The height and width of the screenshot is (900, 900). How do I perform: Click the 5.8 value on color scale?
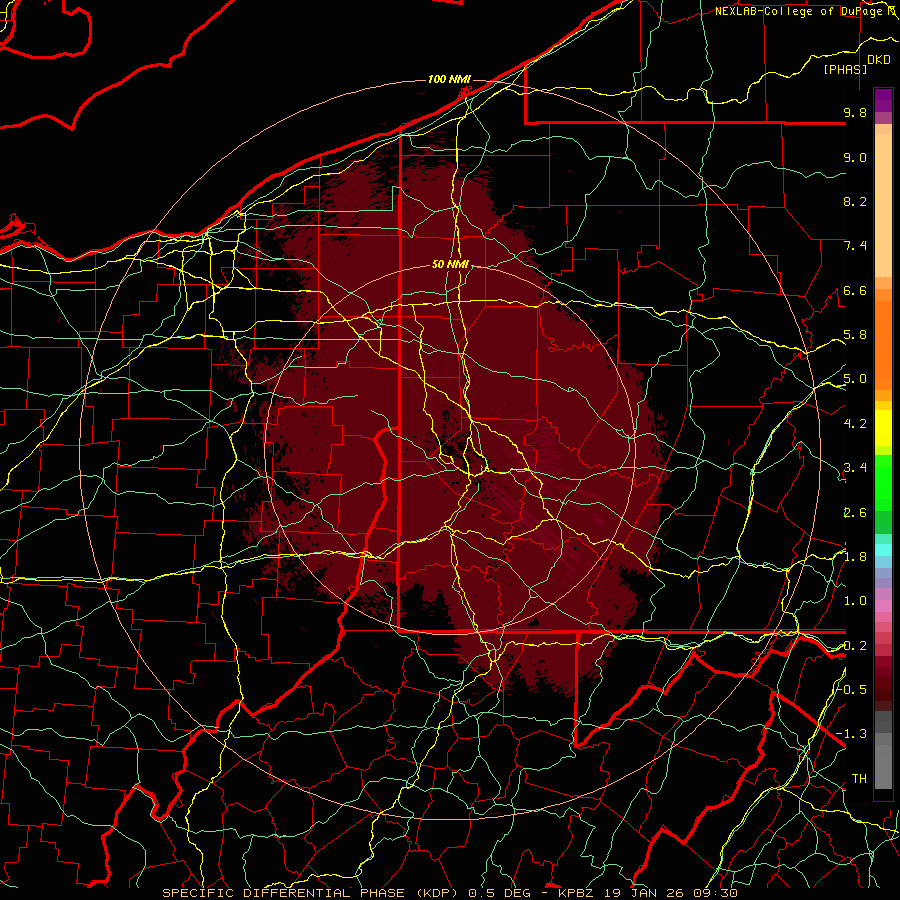[x=855, y=335]
